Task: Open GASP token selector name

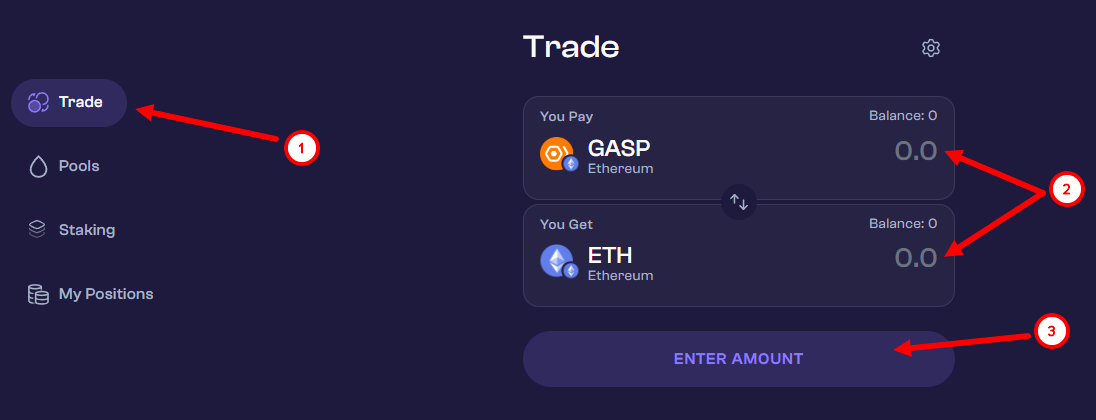Action: pyautogui.click(x=620, y=149)
